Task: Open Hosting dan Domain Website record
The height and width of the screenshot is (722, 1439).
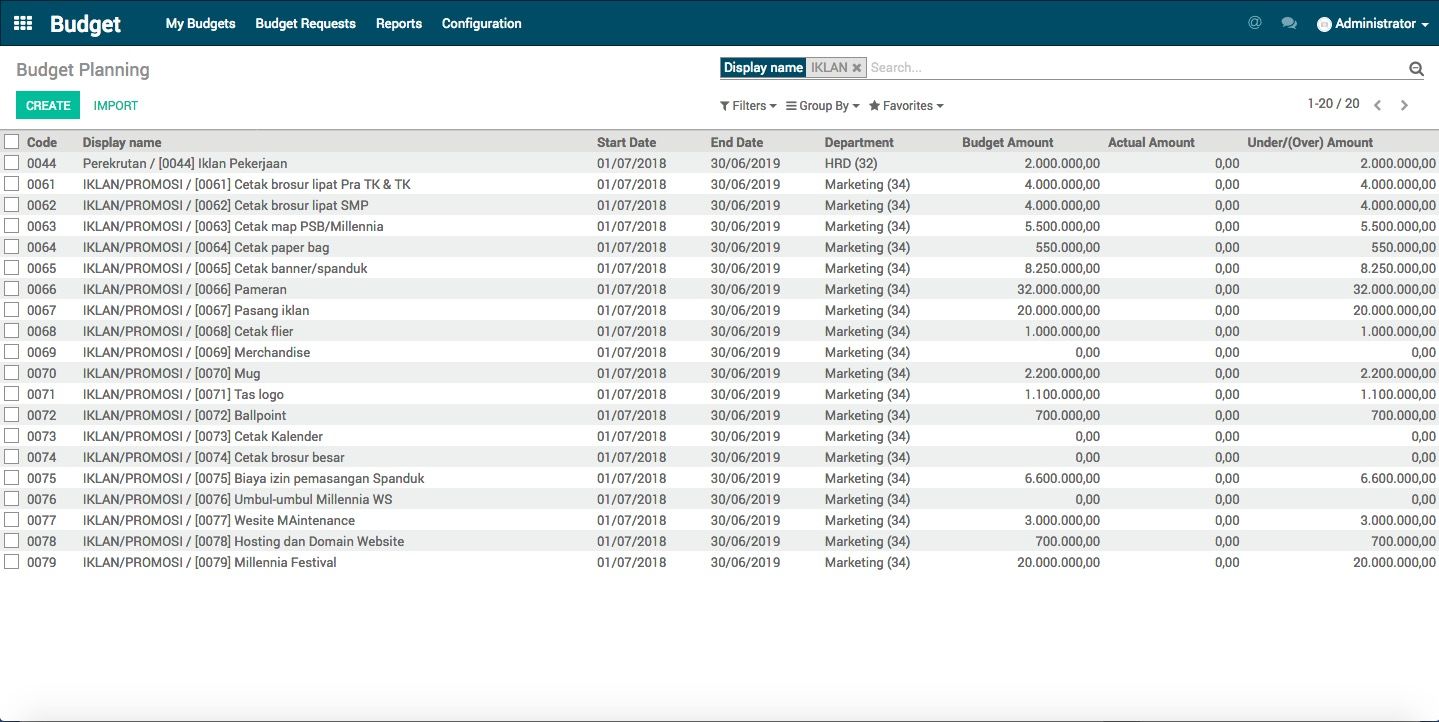Action: [244, 541]
